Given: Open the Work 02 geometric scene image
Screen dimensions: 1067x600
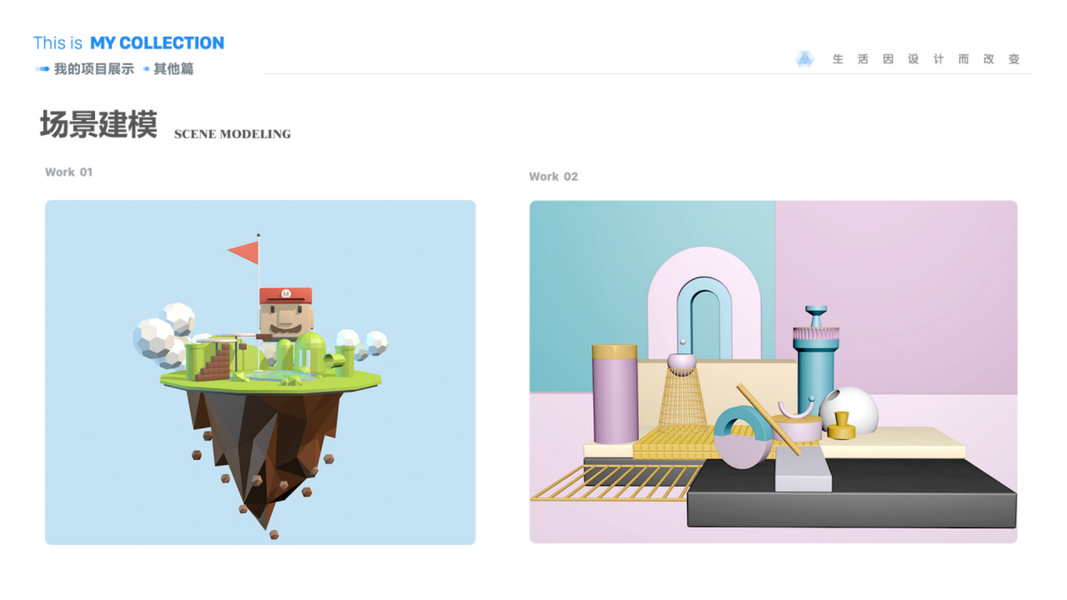Looking at the screenshot, I should pos(773,371).
